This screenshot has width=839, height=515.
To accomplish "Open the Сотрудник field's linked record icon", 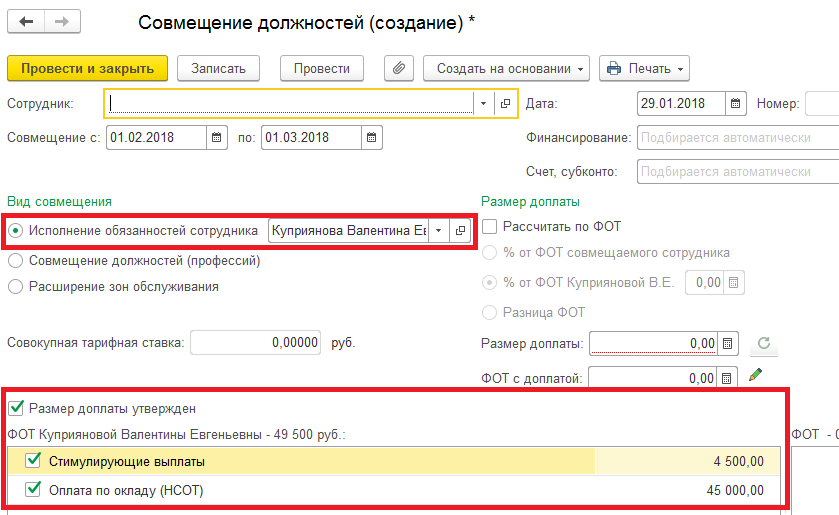I will pos(505,103).
